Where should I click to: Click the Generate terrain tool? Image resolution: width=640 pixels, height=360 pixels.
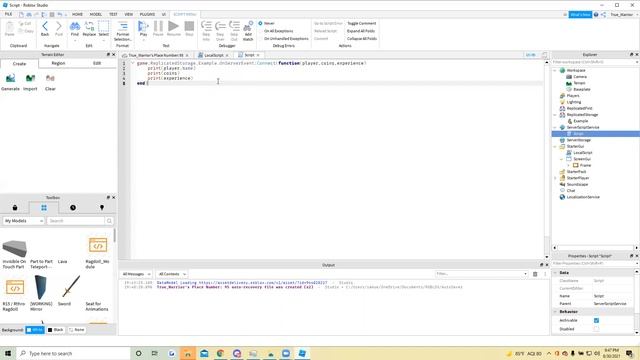[x=11, y=82]
